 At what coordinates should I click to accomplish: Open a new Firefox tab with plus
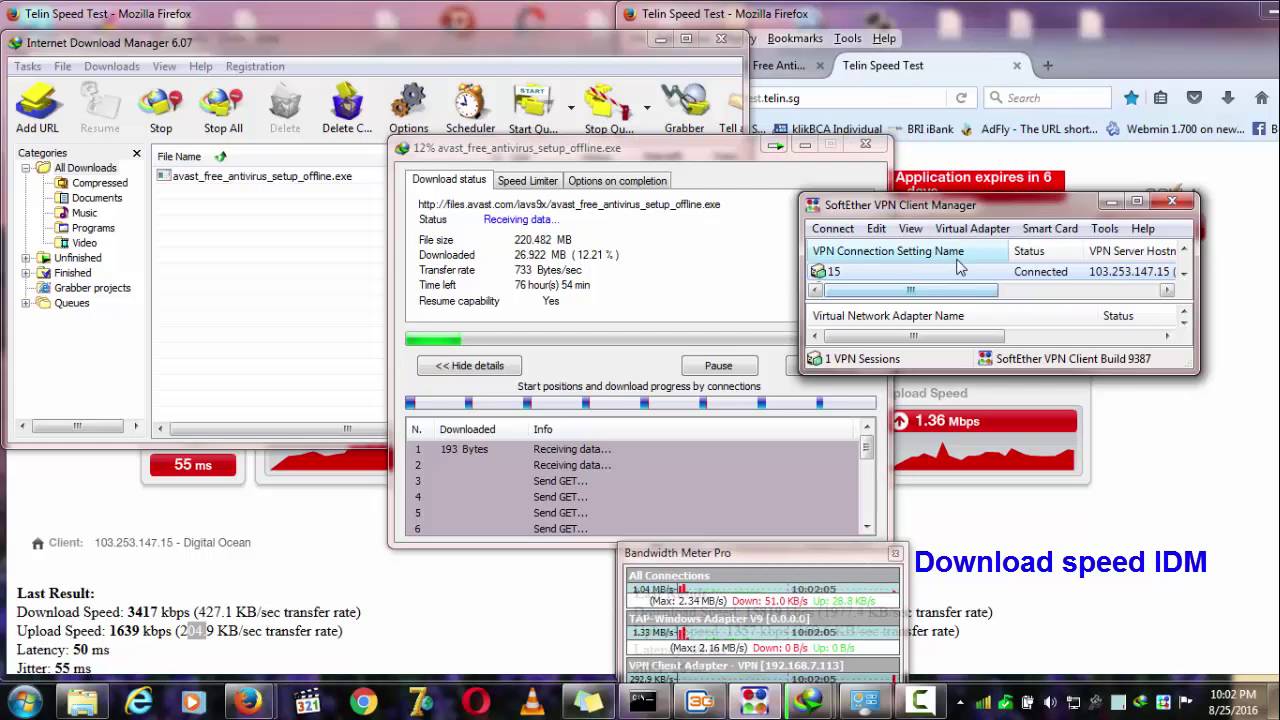[1048, 66]
